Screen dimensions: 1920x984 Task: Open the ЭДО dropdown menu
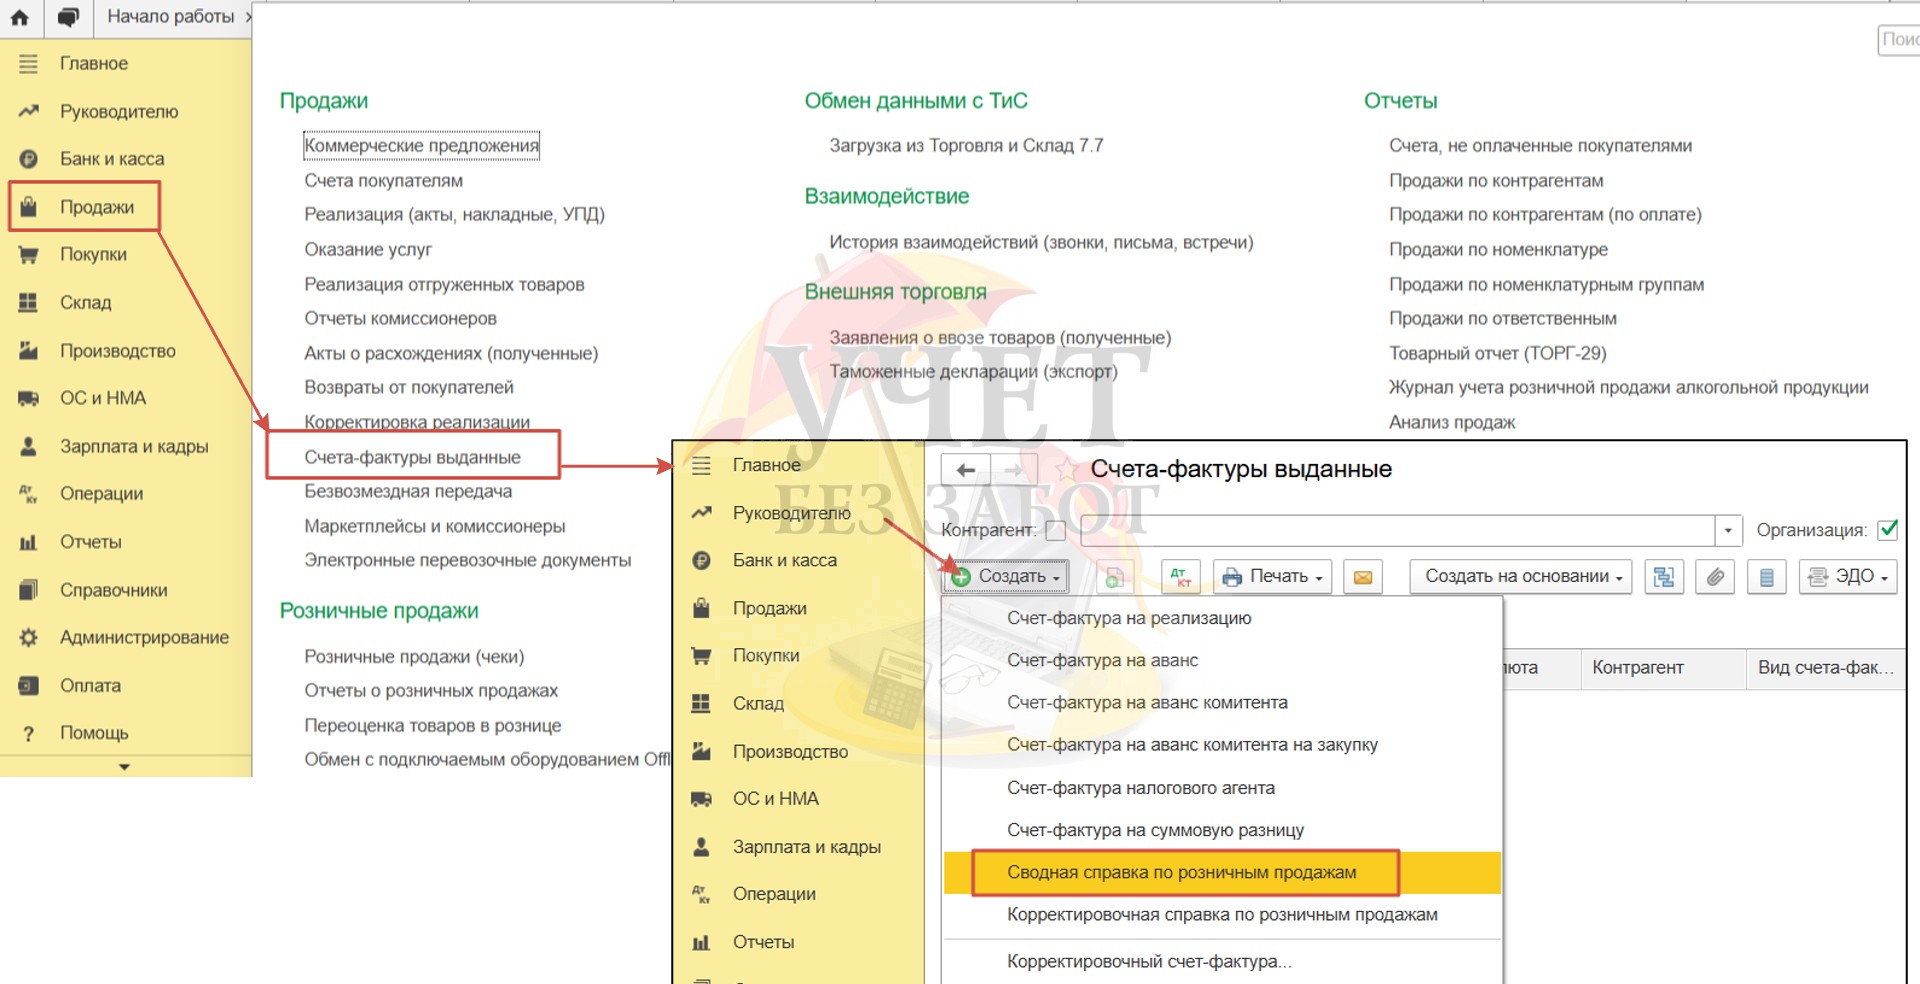point(1848,577)
